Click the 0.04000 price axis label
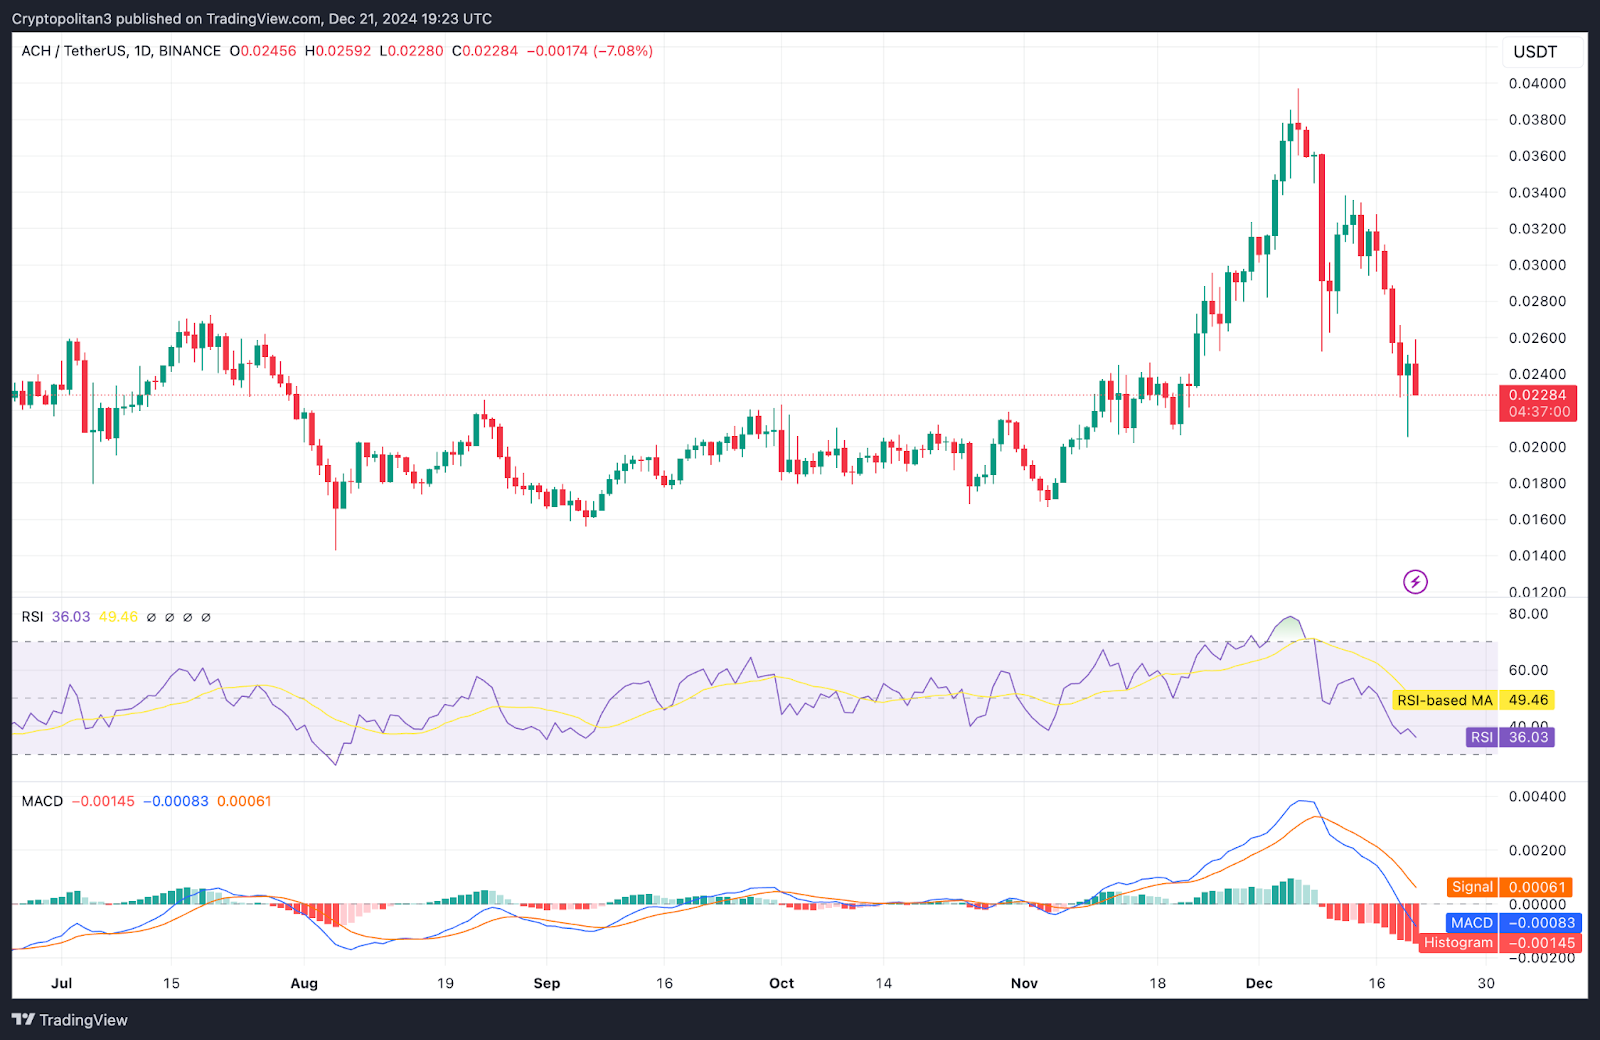Image resolution: width=1600 pixels, height=1040 pixels. pos(1537,84)
